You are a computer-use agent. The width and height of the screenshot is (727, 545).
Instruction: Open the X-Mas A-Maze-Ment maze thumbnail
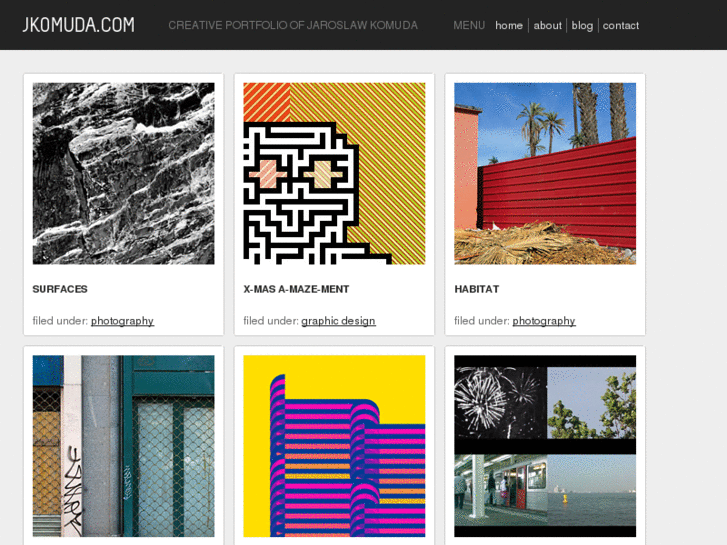click(334, 173)
